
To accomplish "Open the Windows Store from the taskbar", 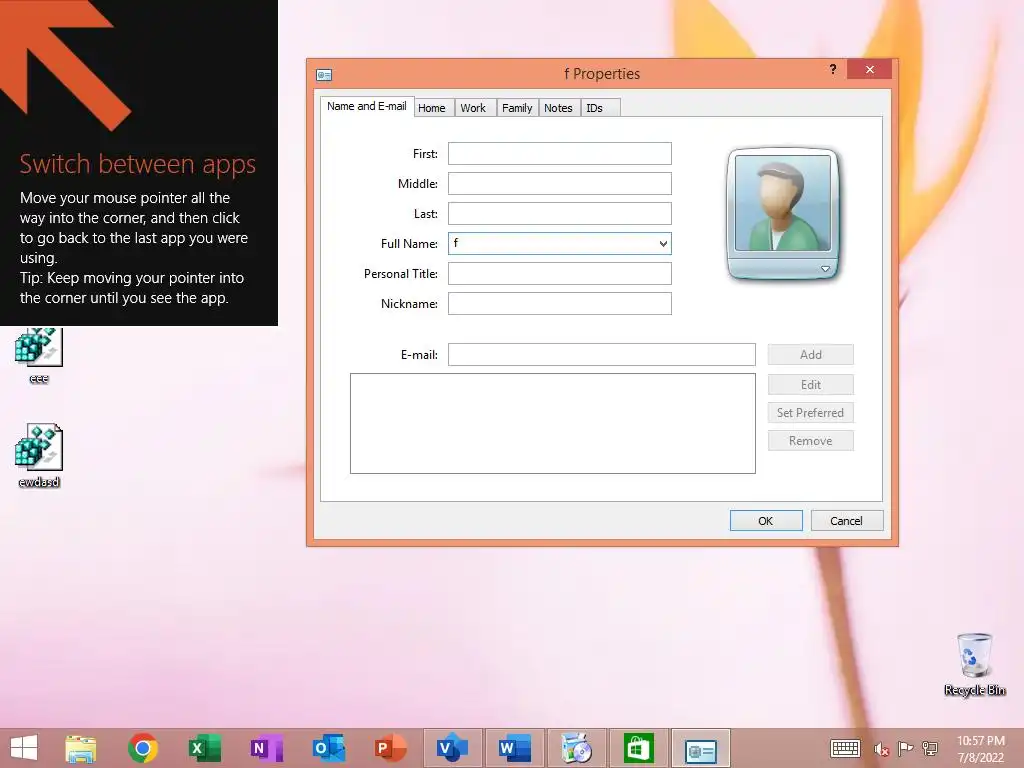I will (x=638, y=748).
